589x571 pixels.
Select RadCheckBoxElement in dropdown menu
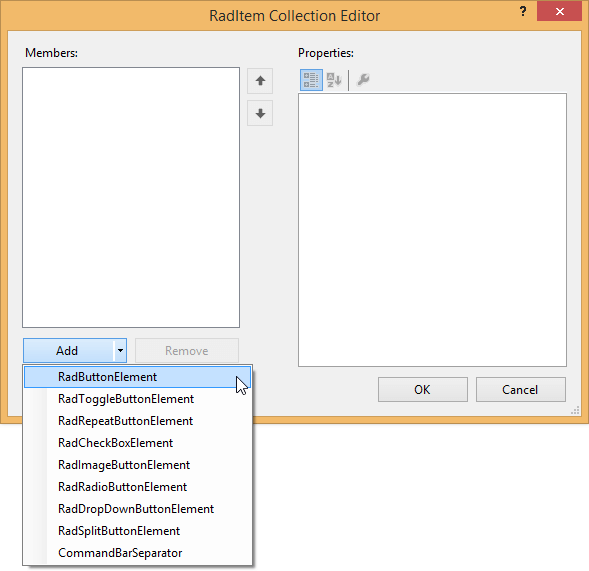pyautogui.click(x=137, y=443)
